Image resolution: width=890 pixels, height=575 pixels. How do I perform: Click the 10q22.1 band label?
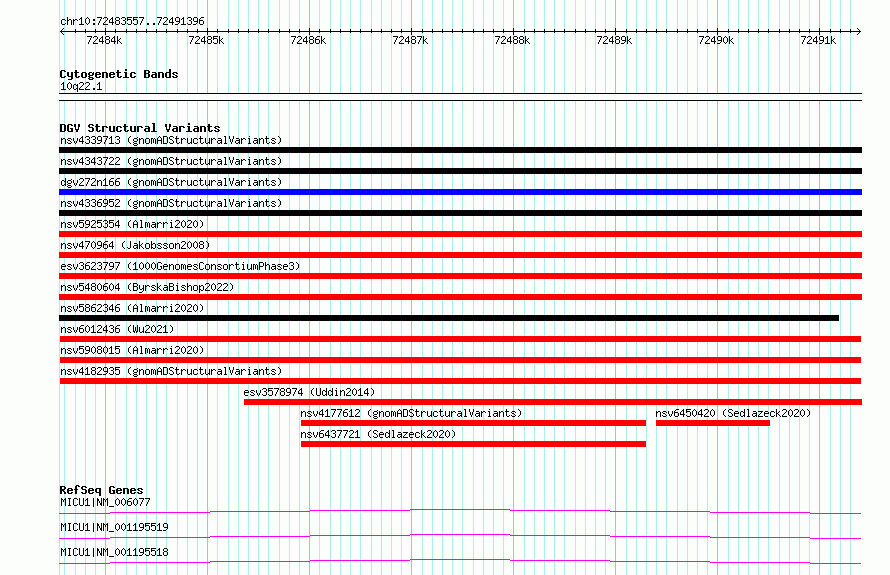[x=81, y=86]
